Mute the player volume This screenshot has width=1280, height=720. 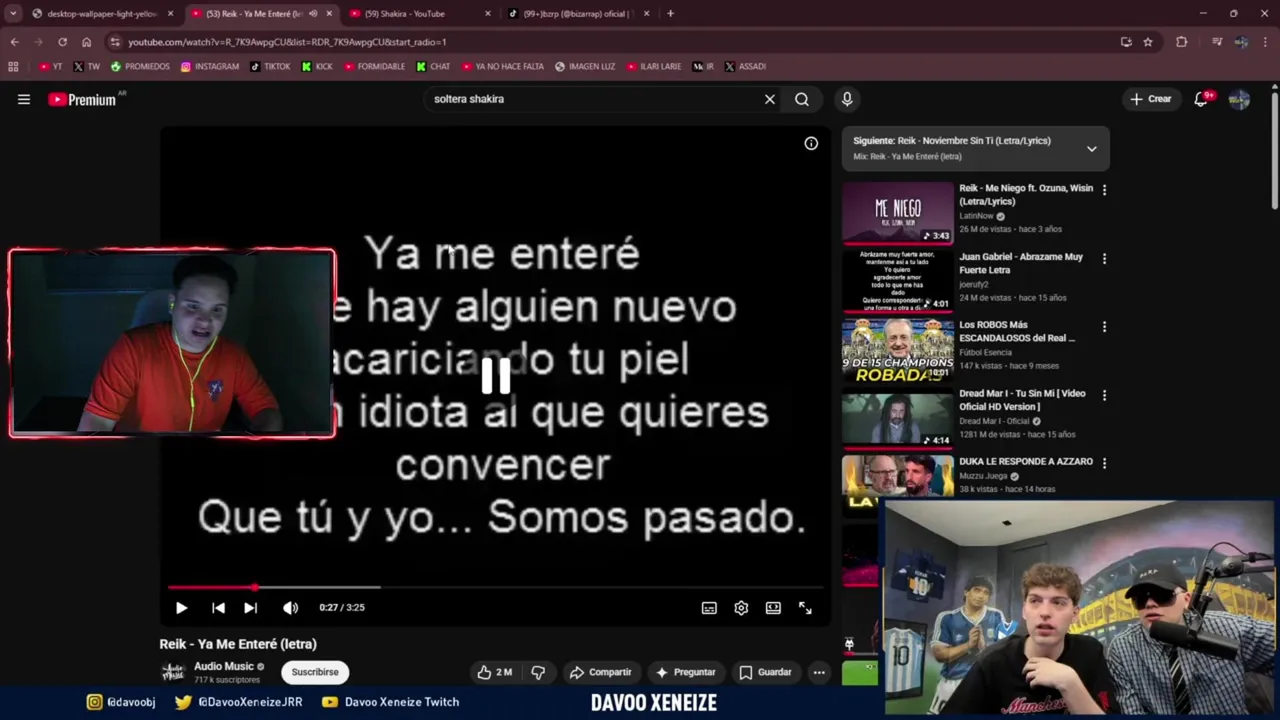[290, 607]
